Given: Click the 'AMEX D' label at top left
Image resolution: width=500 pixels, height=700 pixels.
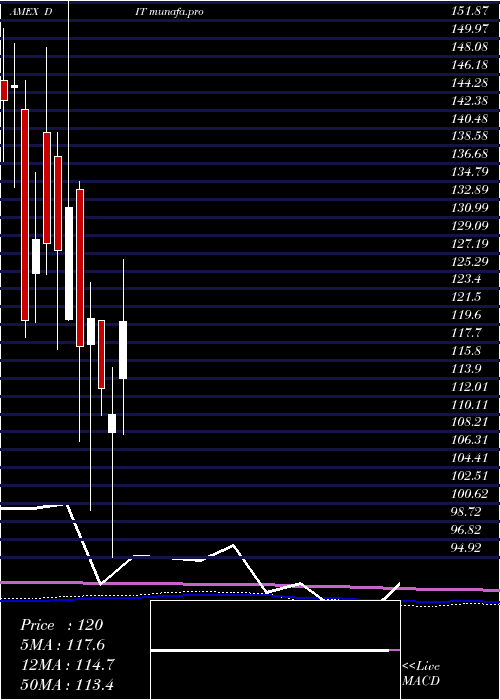Looking at the screenshot, I should [31, 12].
